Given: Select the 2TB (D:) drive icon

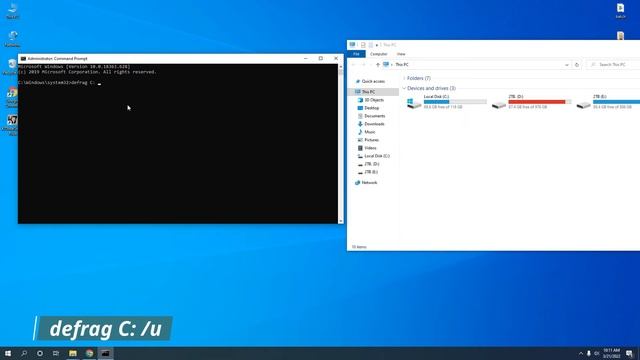Looking at the screenshot, I should 499,105.
